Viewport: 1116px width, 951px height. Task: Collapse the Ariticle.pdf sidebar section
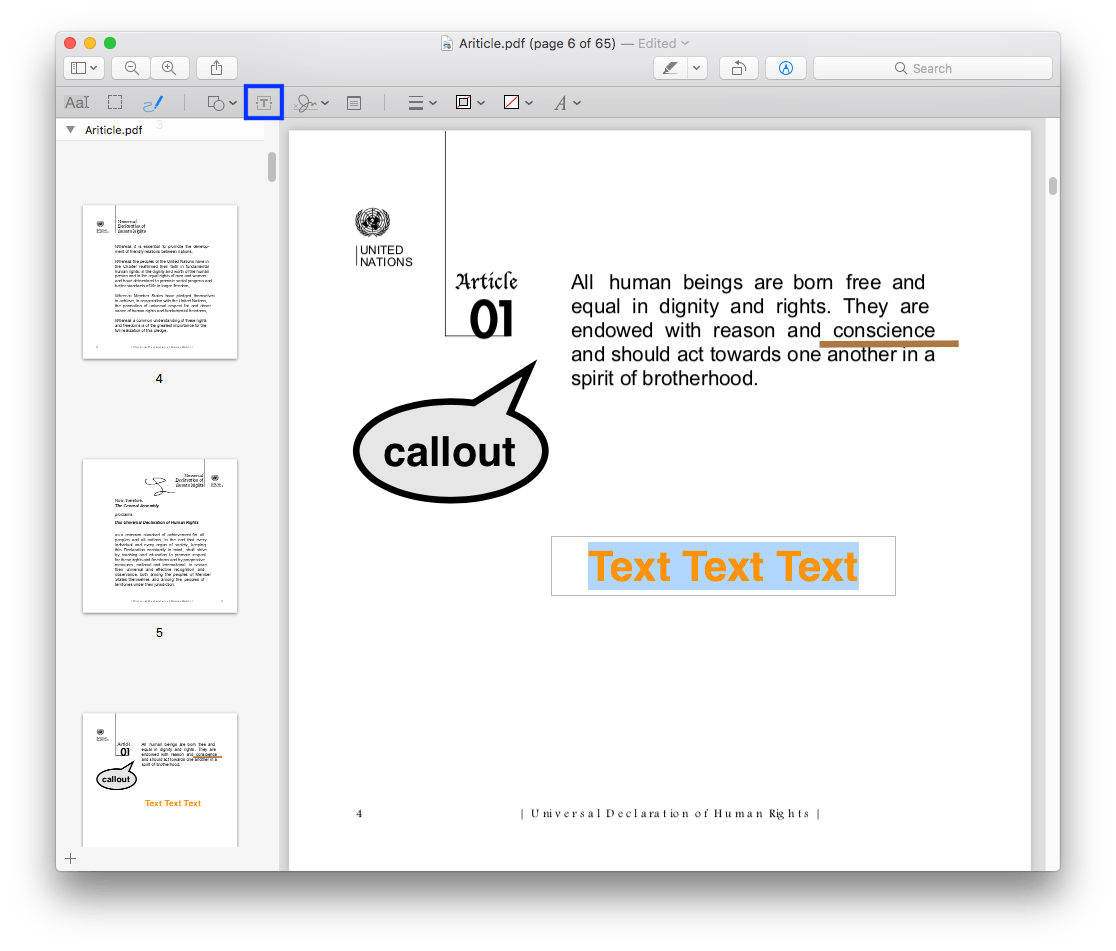pos(70,129)
